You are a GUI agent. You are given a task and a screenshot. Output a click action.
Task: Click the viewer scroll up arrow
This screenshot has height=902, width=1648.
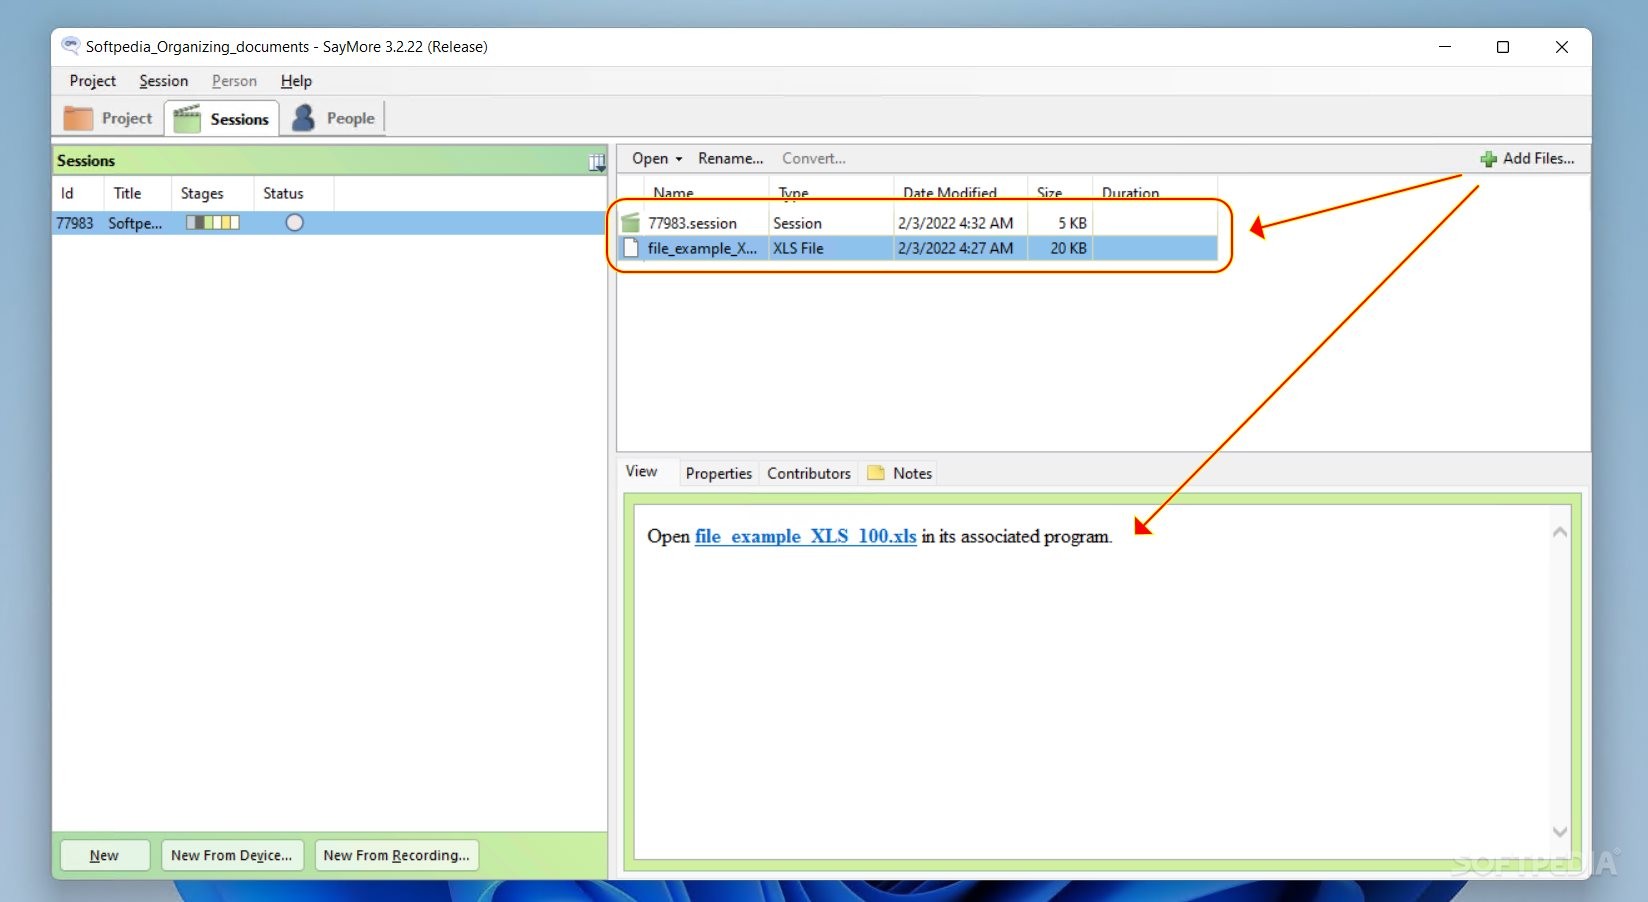click(x=1559, y=532)
